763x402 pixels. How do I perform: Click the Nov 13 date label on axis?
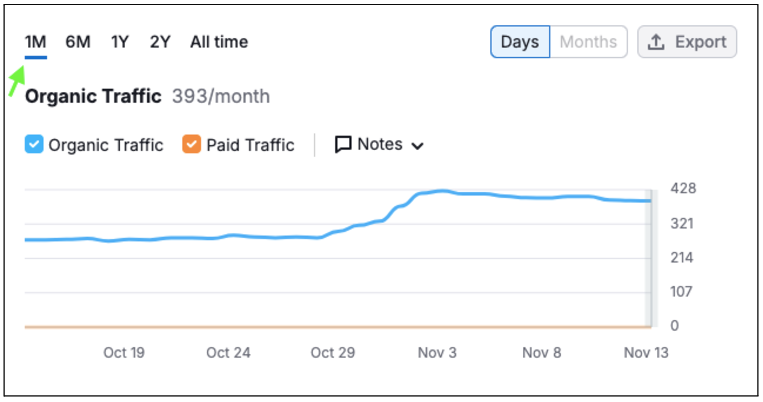pyautogui.click(x=645, y=352)
